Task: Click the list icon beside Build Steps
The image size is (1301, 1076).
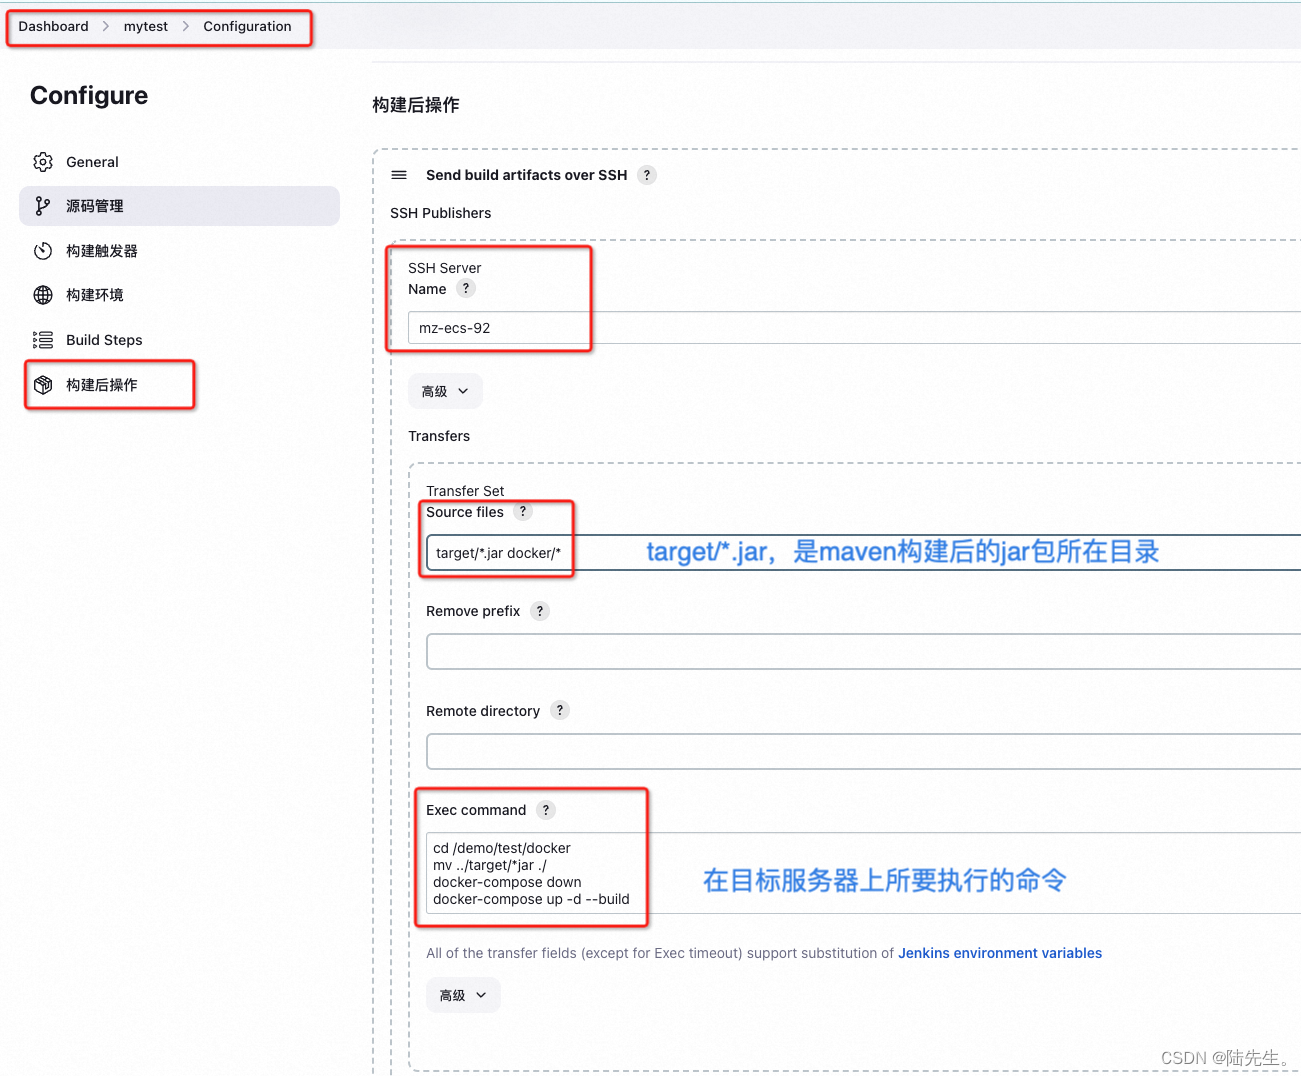Action: 43,340
